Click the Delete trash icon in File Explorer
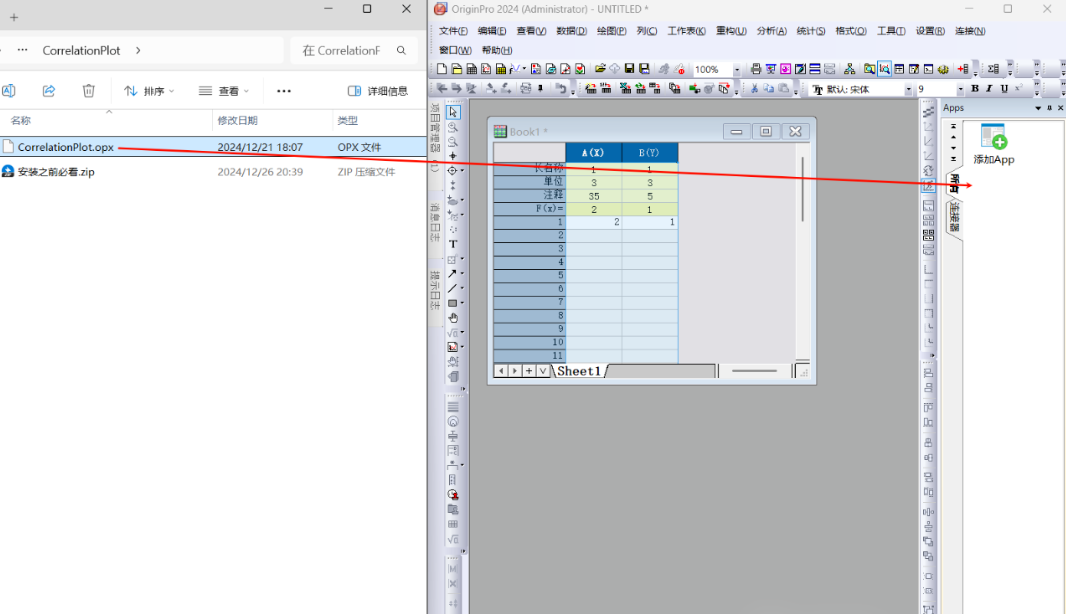The image size is (1066, 614). pos(88,90)
